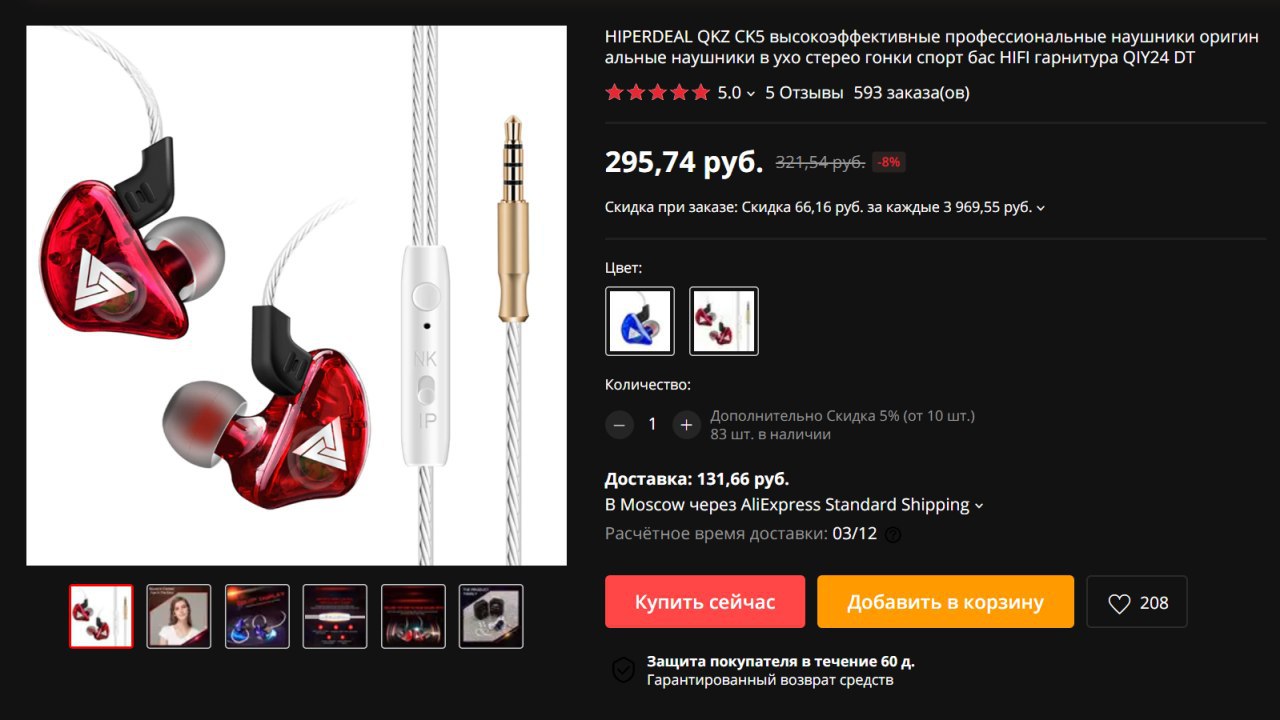Decrease quantity with the minus button
Screen dimensions: 1280x720
(619, 424)
